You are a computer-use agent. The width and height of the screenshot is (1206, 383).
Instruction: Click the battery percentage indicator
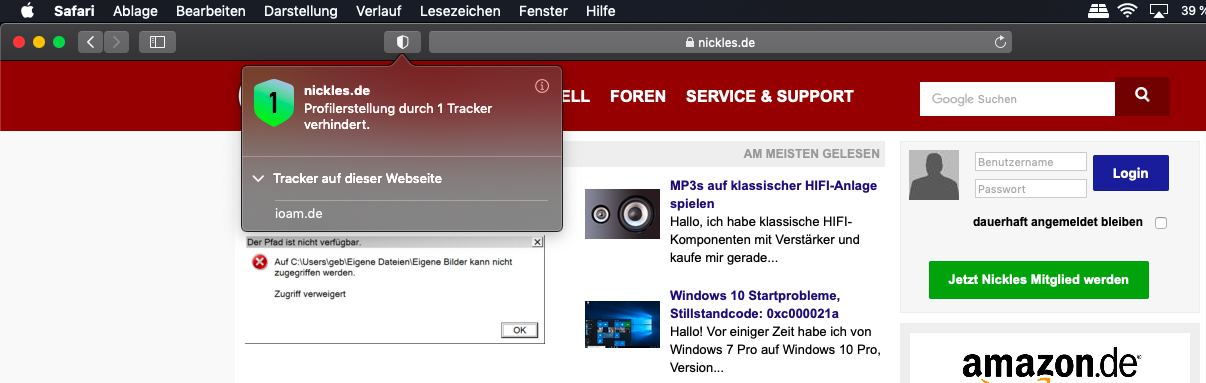tap(1193, 12)
